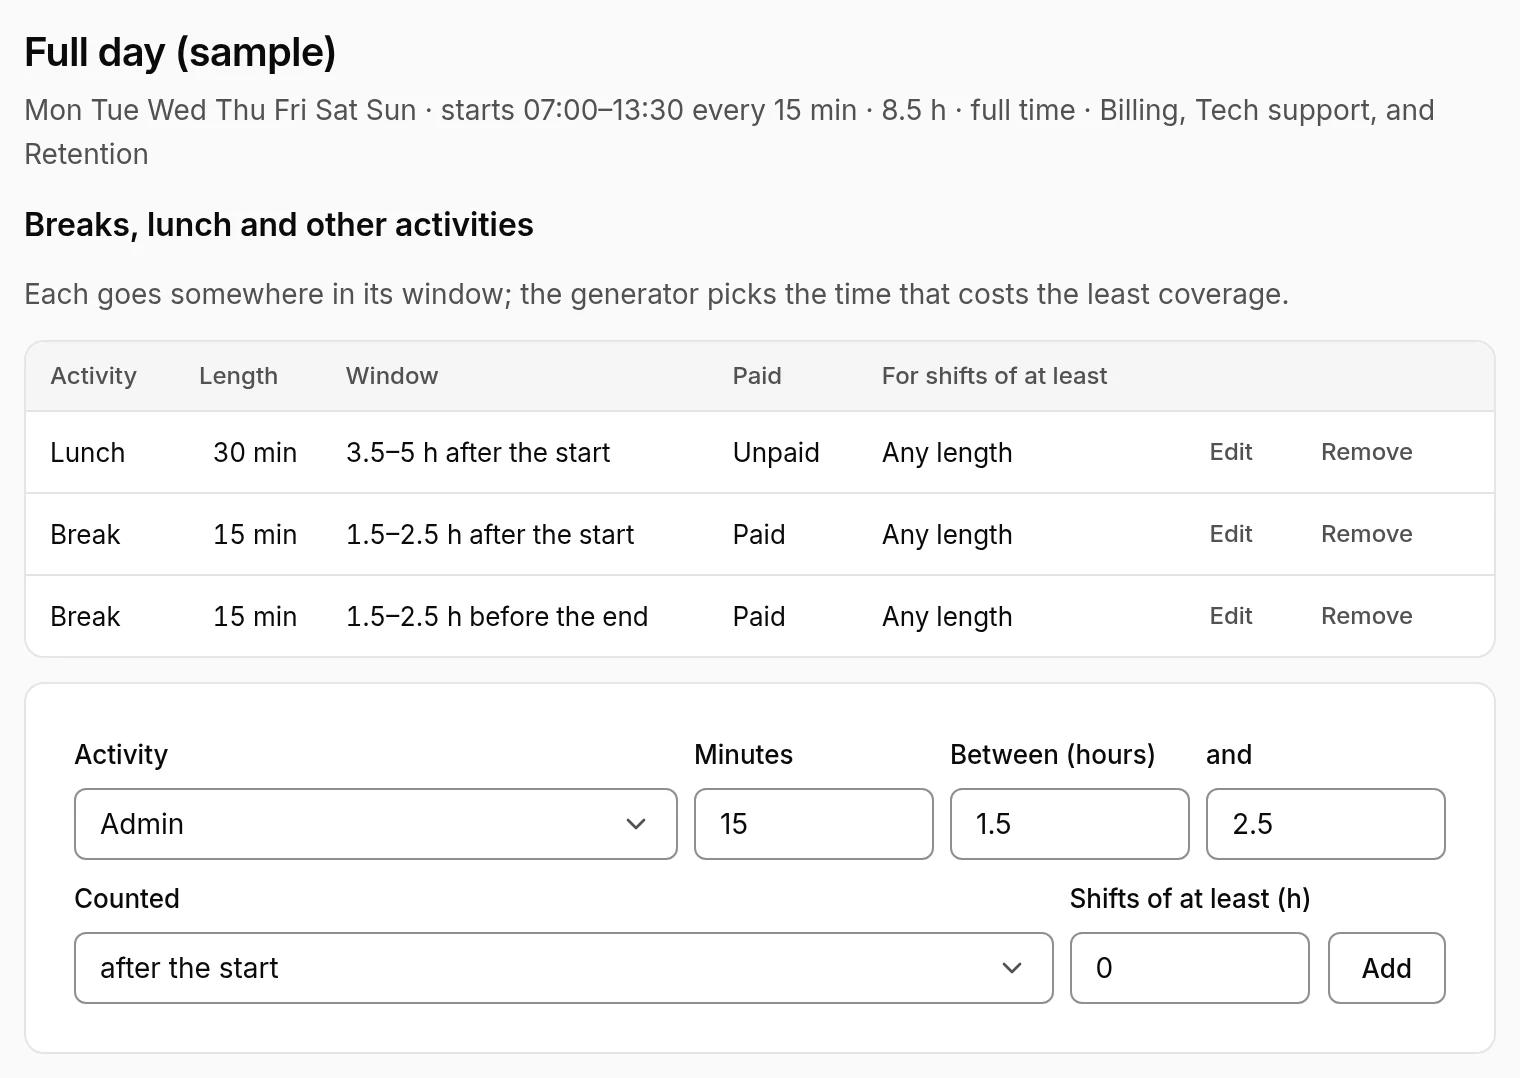Click '1.5–2.5 h before the end' cell
This screenshot has height=1078, width=1520.
point(497,617)
